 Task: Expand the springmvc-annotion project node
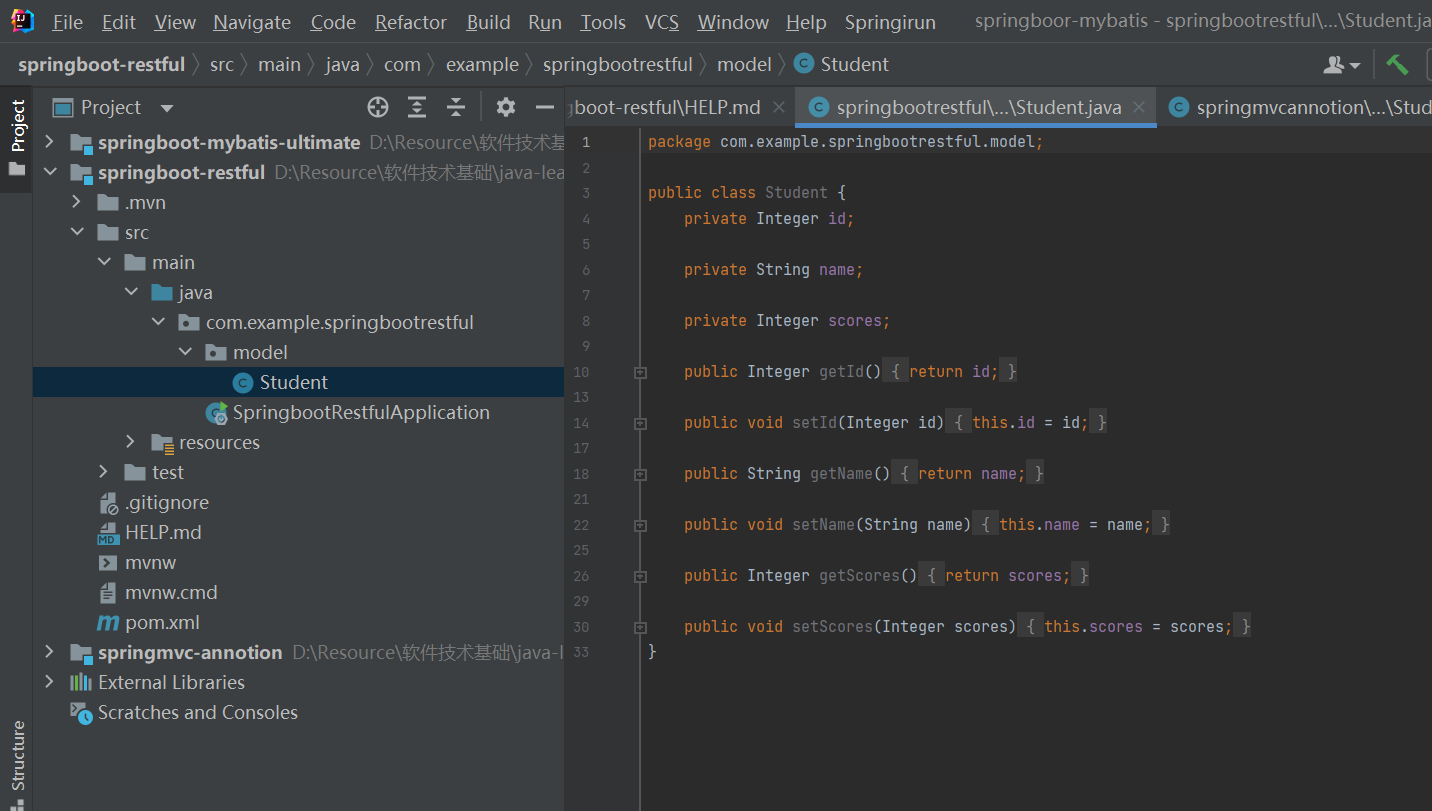(x=49, y=652)
